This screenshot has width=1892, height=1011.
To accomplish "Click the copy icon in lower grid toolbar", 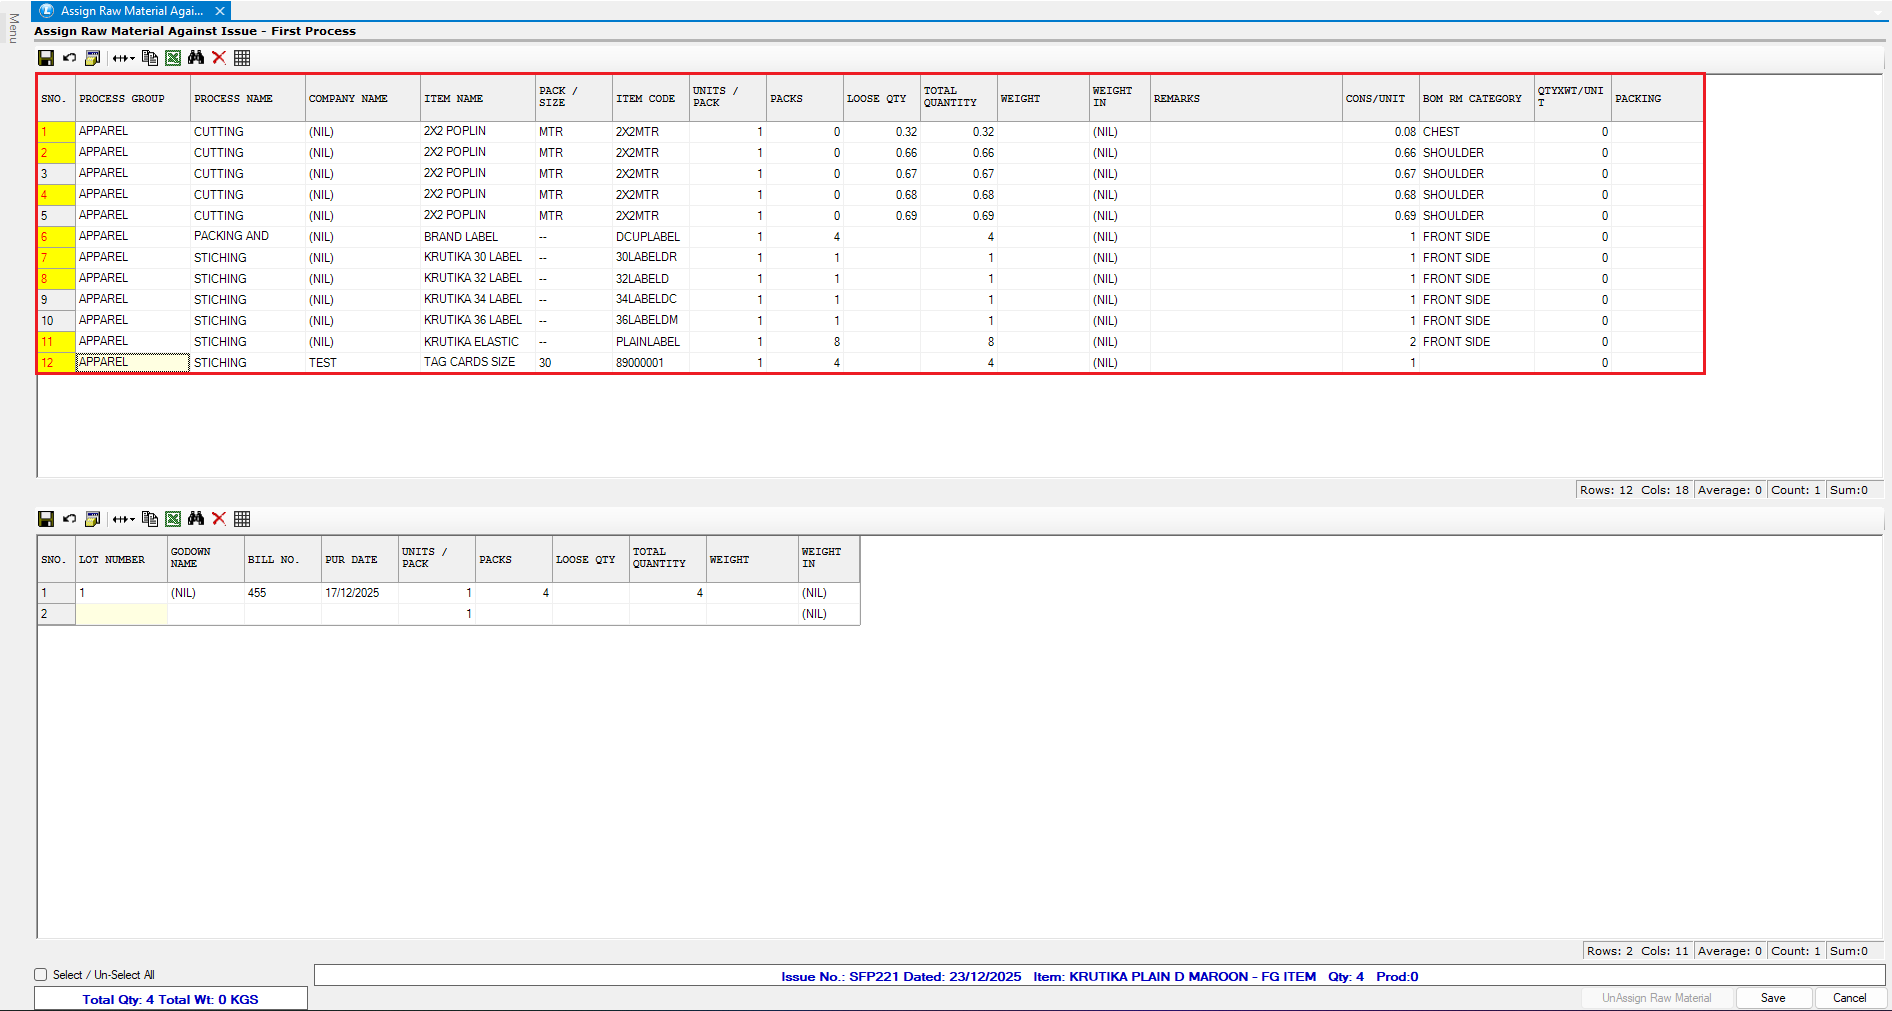I will click(x=150, y=519).
